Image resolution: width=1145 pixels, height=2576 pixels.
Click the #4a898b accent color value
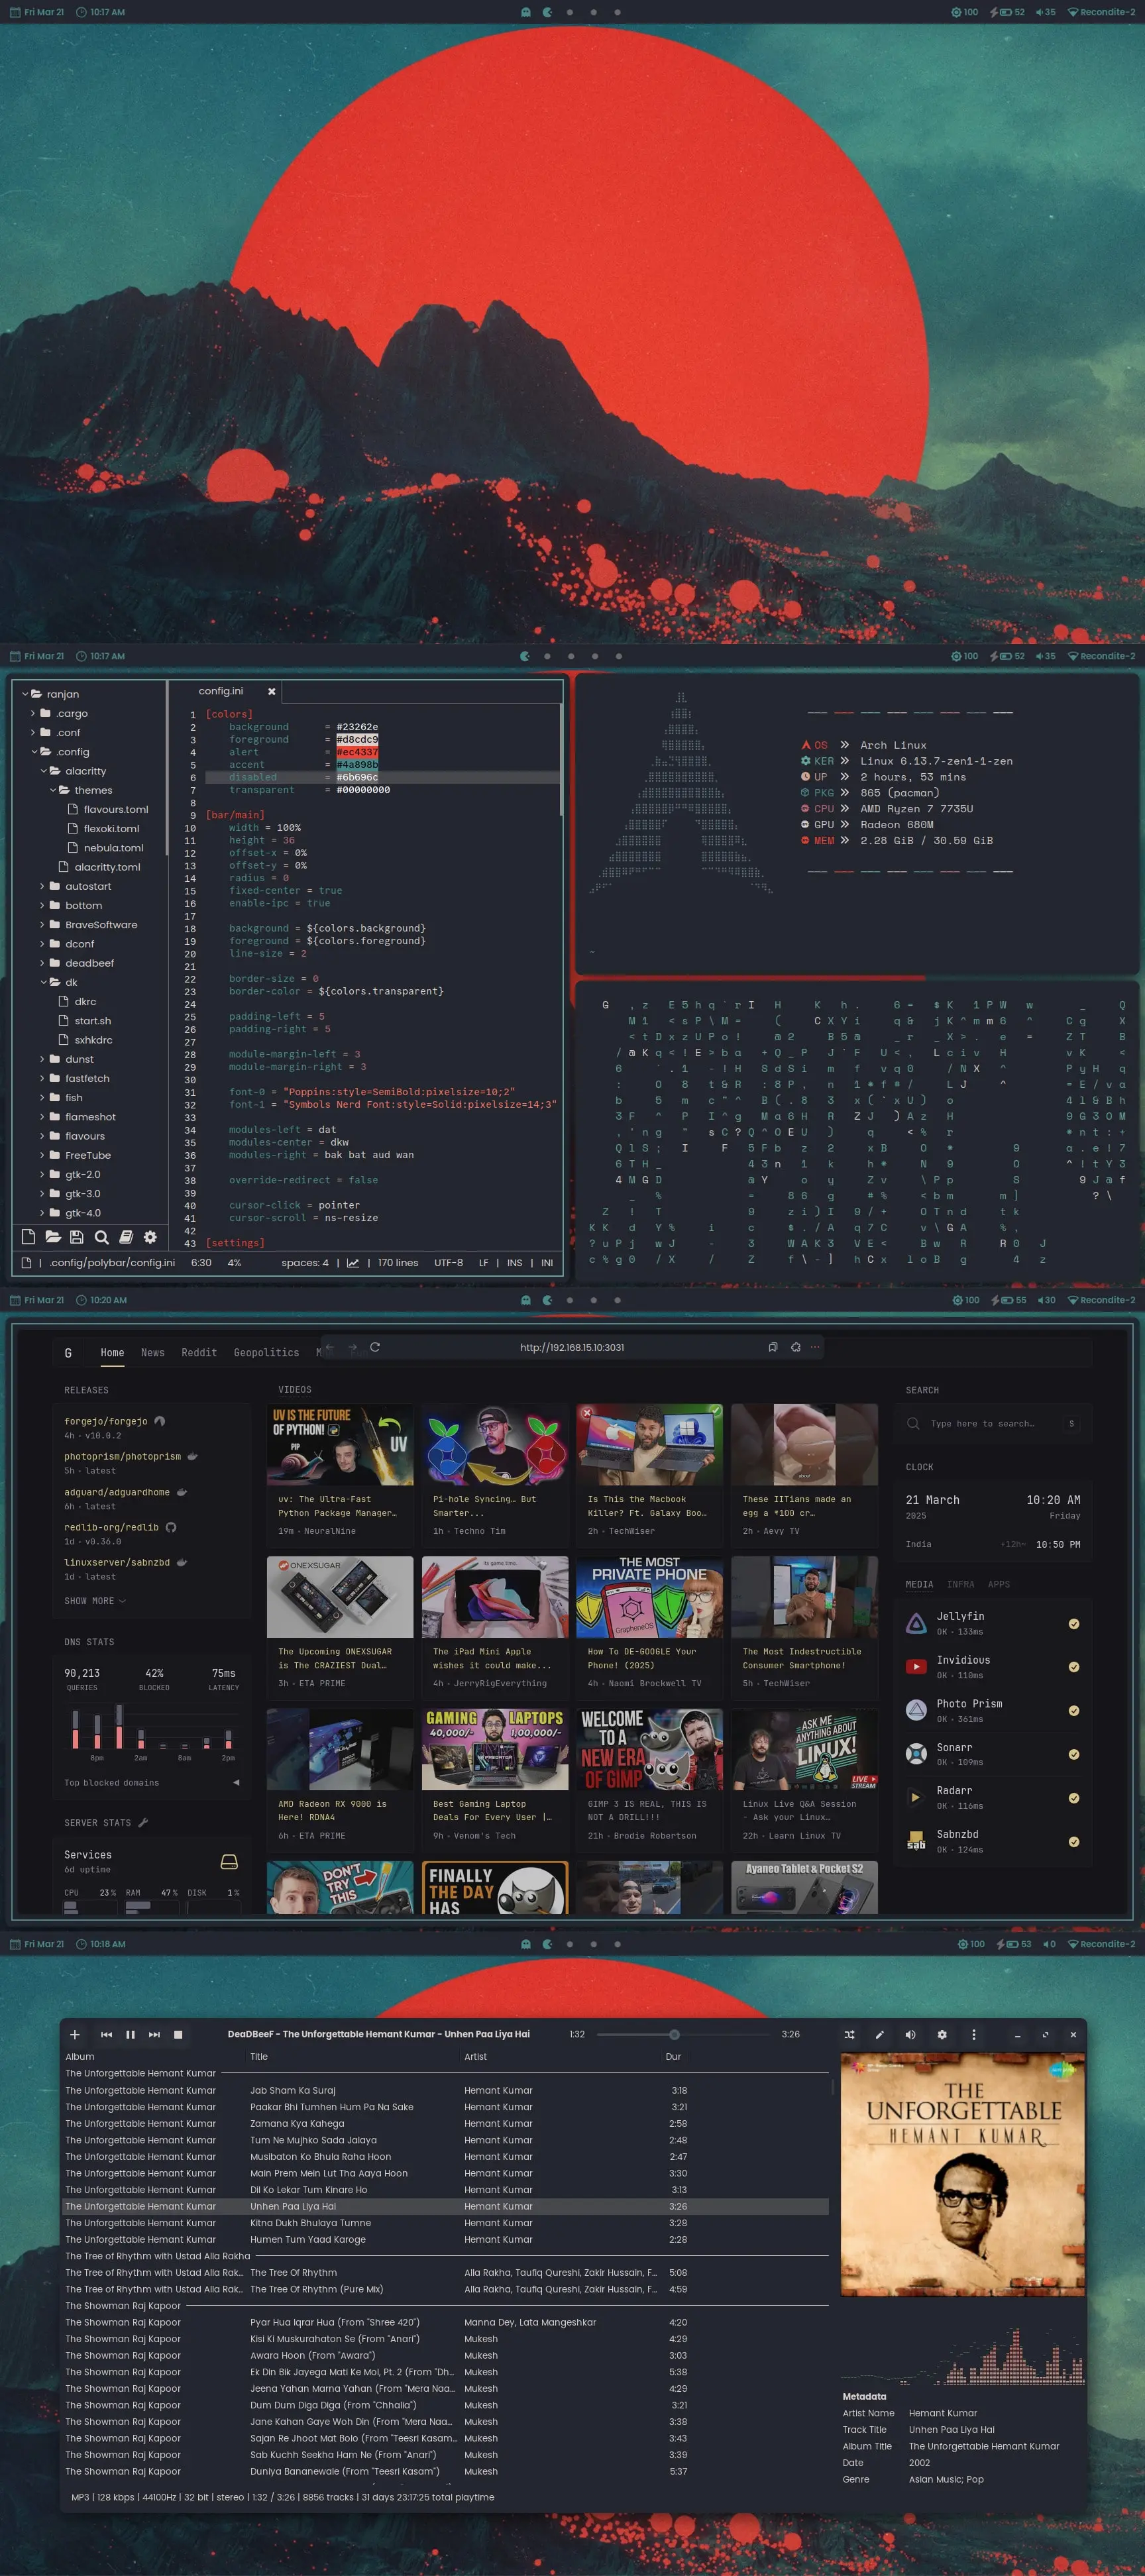[357, 764]
